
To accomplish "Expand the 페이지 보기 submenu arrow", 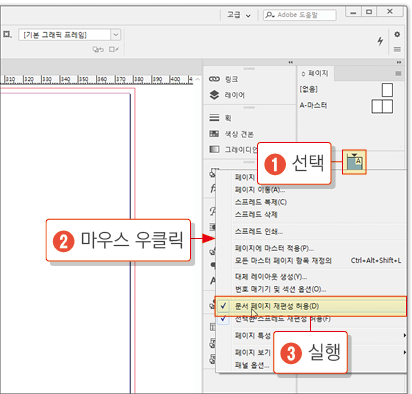I will point(405,352).
